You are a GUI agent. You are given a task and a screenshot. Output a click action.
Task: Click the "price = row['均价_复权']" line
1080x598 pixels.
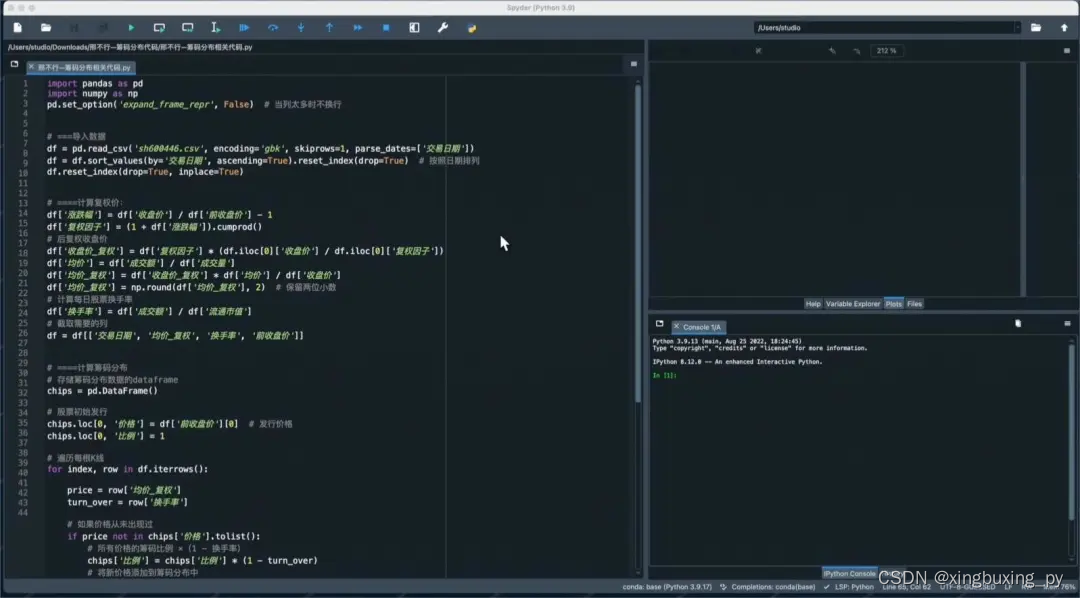(124, 490)
